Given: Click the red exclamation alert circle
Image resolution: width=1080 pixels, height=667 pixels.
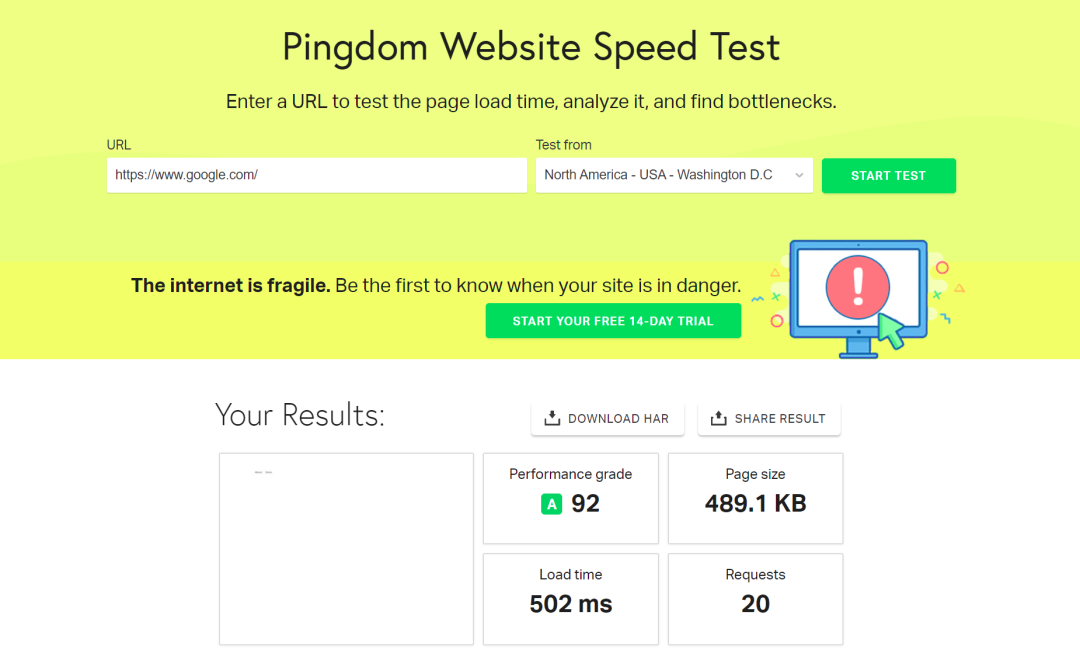Looking at the screenshot, I should (857, 285).
